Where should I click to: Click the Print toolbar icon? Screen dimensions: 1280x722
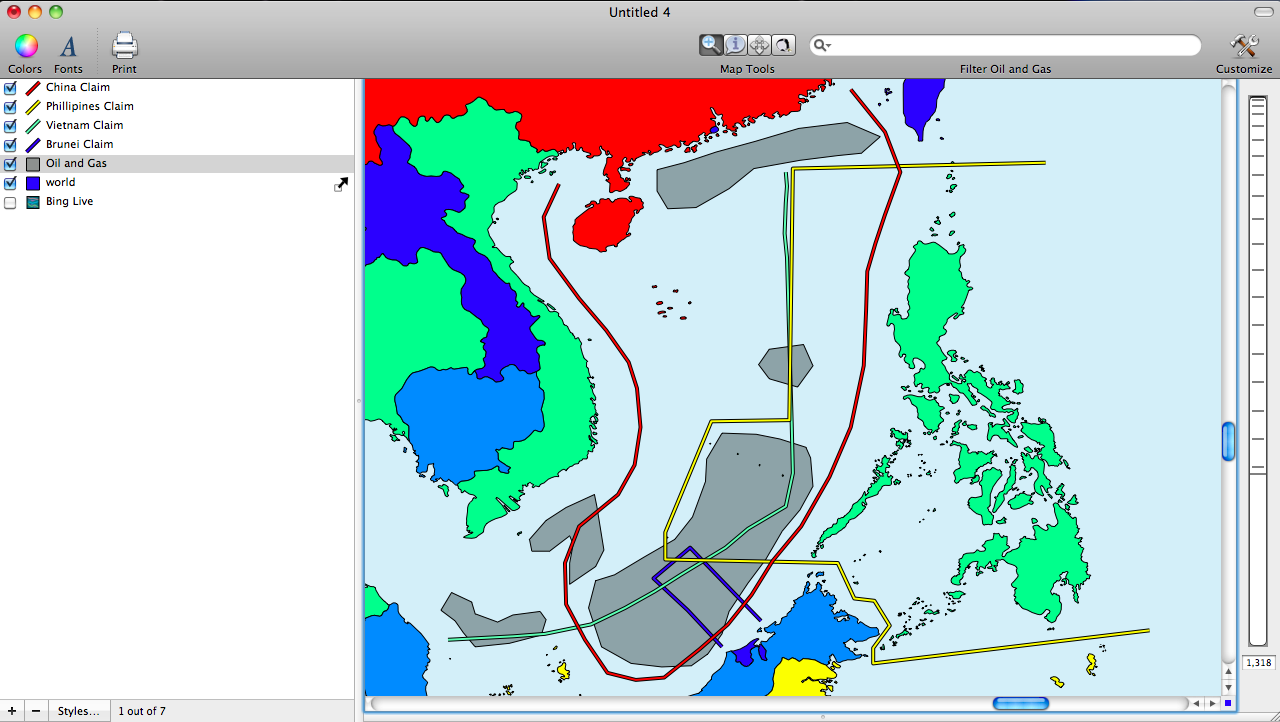click(x=124, y=46)
